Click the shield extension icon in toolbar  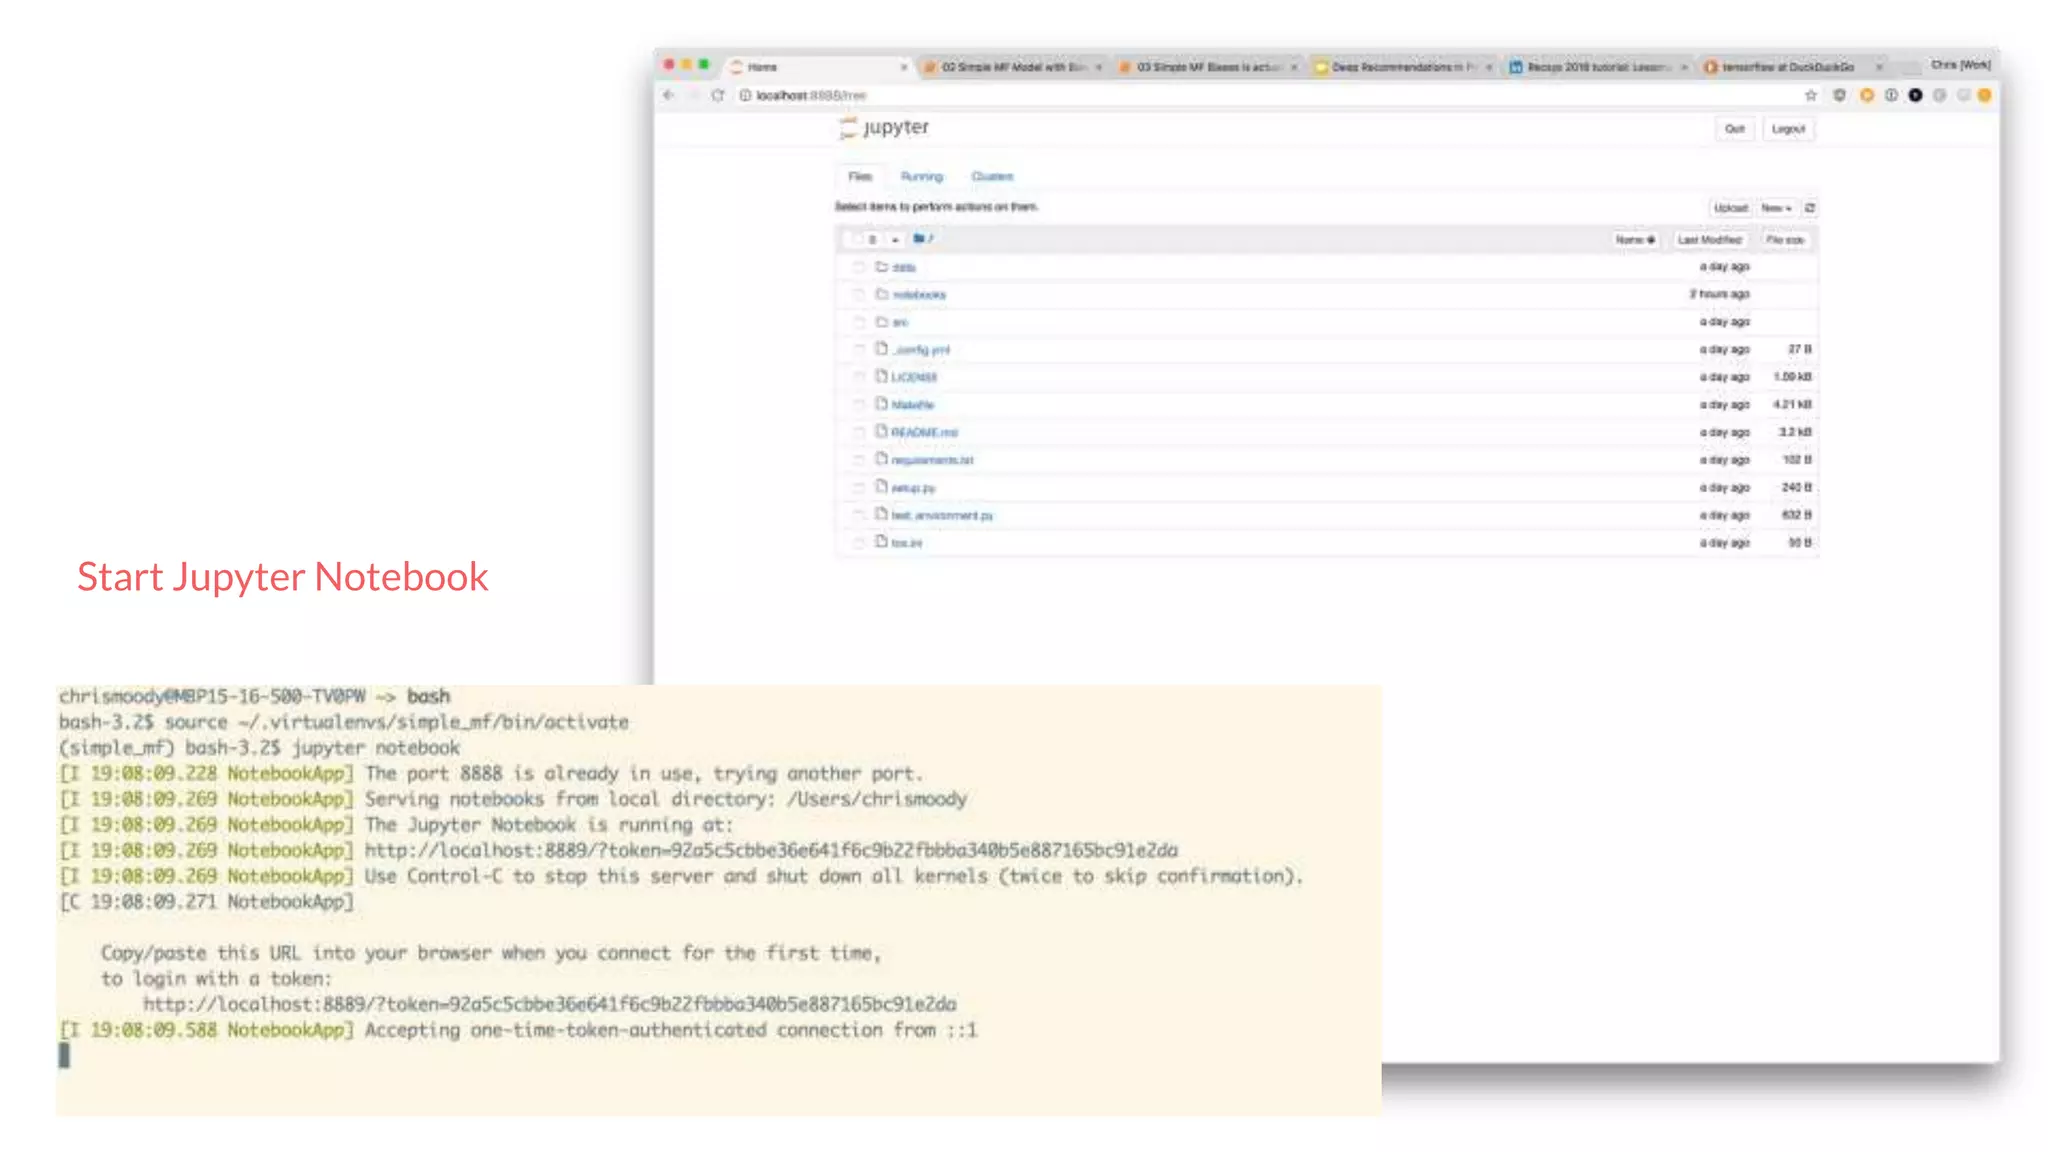tap(1839, 95)
